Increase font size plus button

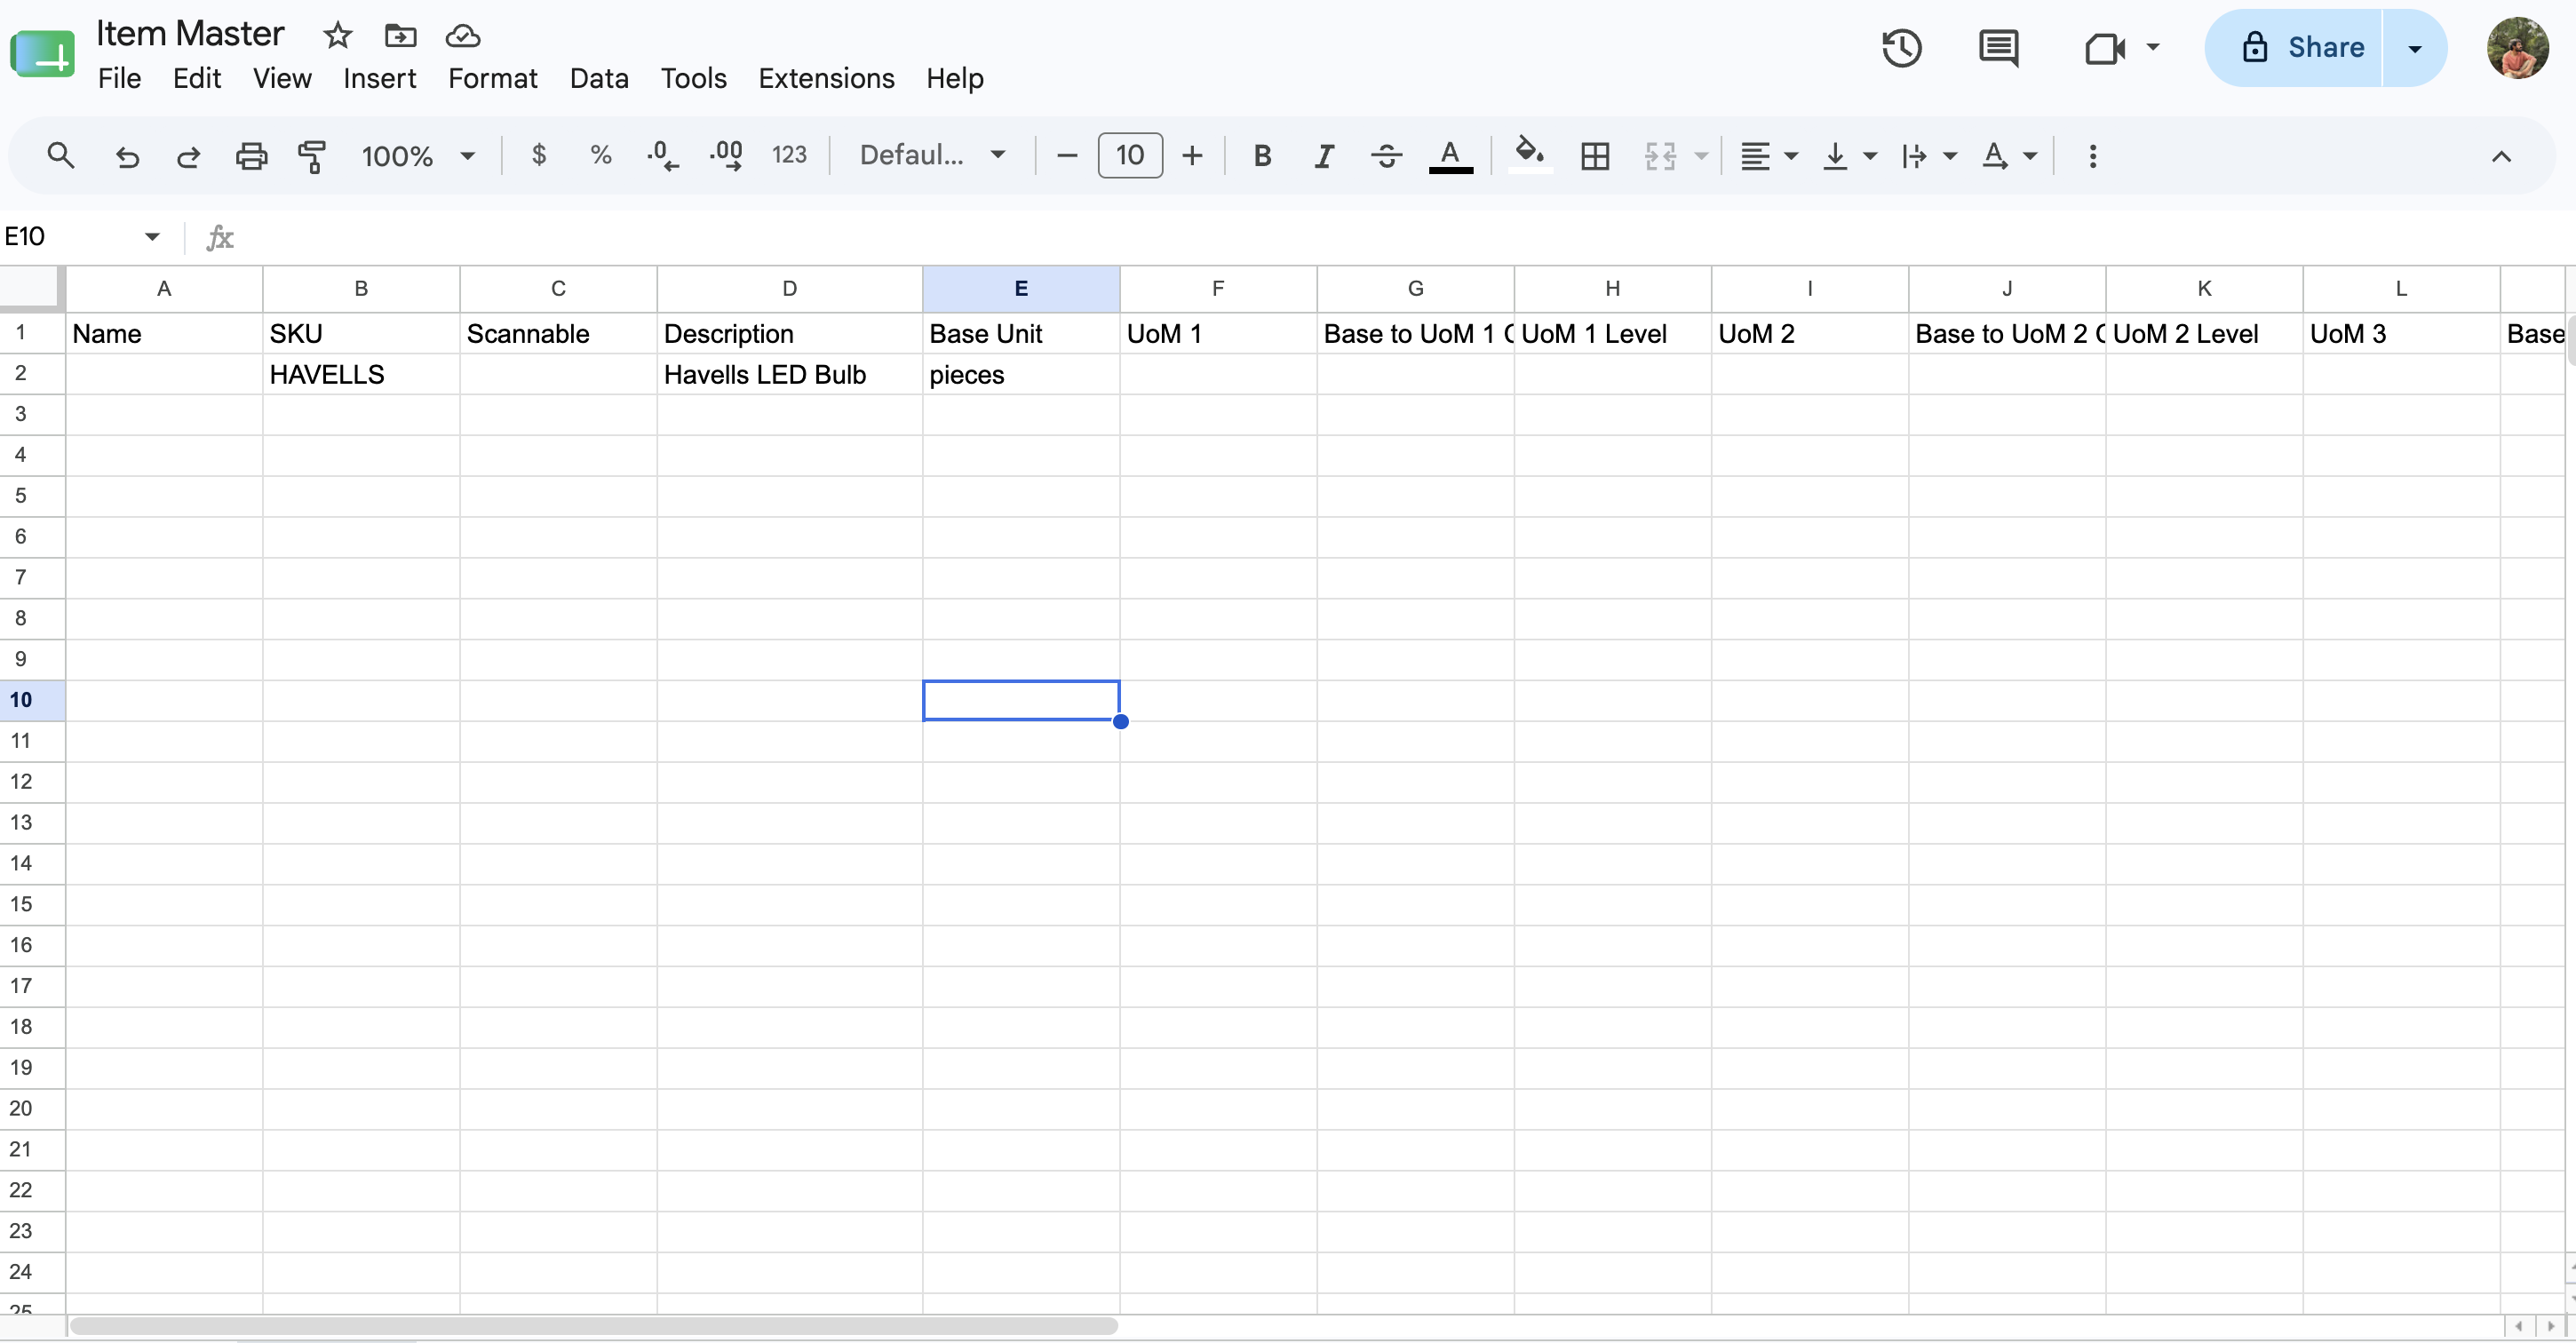1192,156
